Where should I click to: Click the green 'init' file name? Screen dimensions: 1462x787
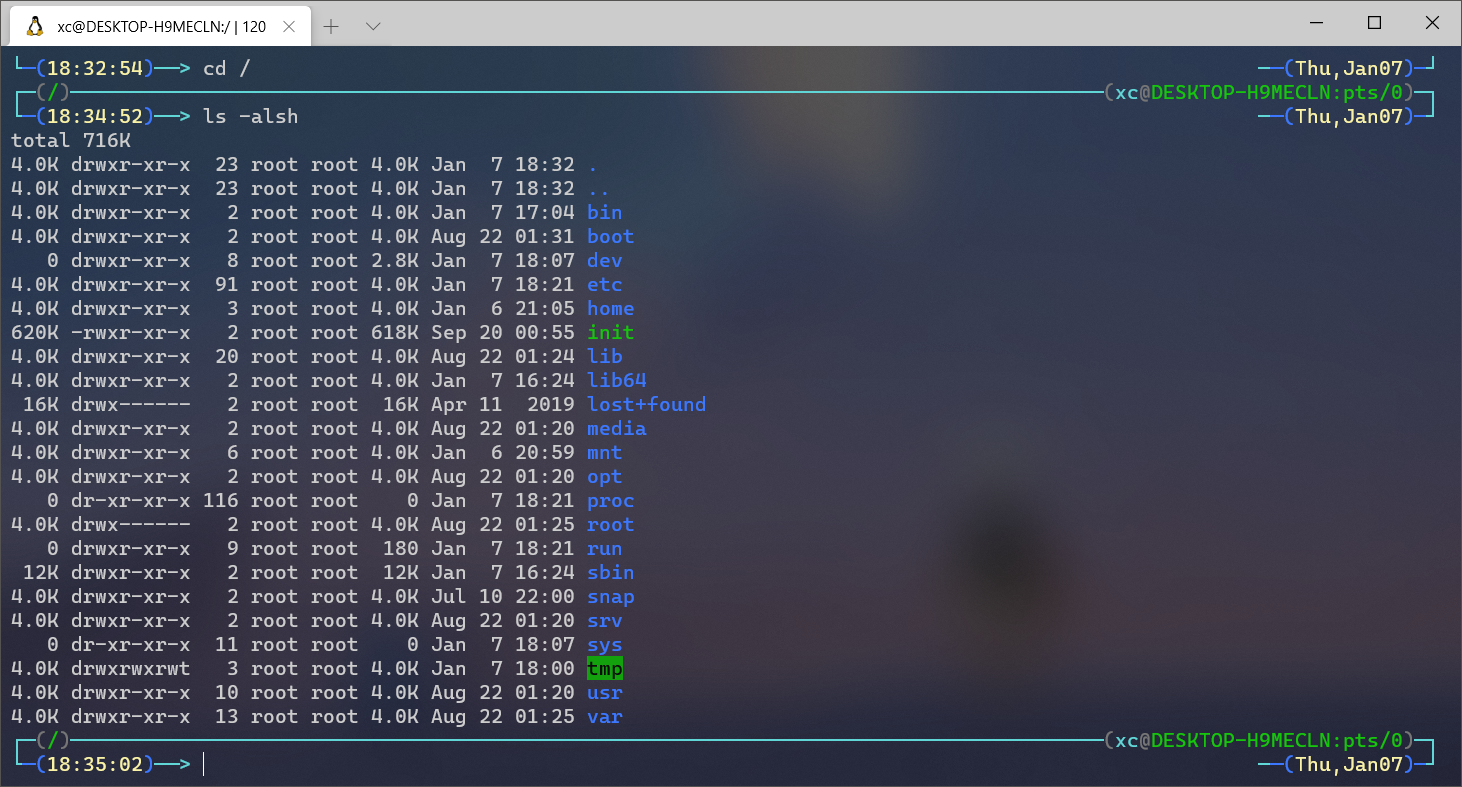point(610,332)
